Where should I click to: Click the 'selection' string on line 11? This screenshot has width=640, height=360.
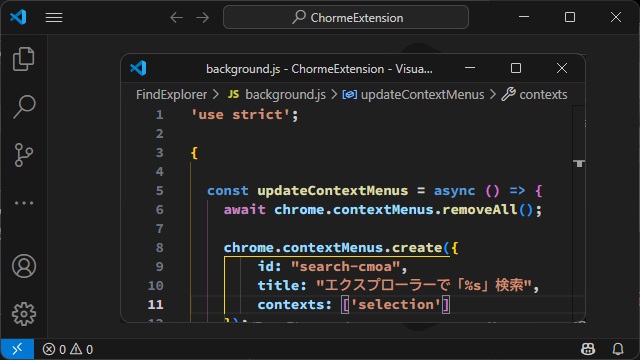tap(396, 304)
